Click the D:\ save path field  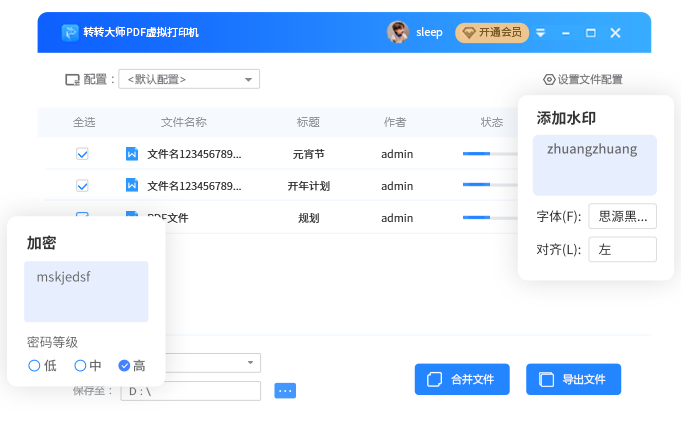(191, 391)
